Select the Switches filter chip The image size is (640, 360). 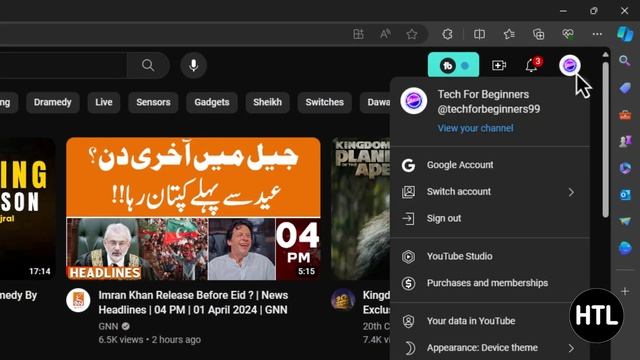click(x=324, y=102)
